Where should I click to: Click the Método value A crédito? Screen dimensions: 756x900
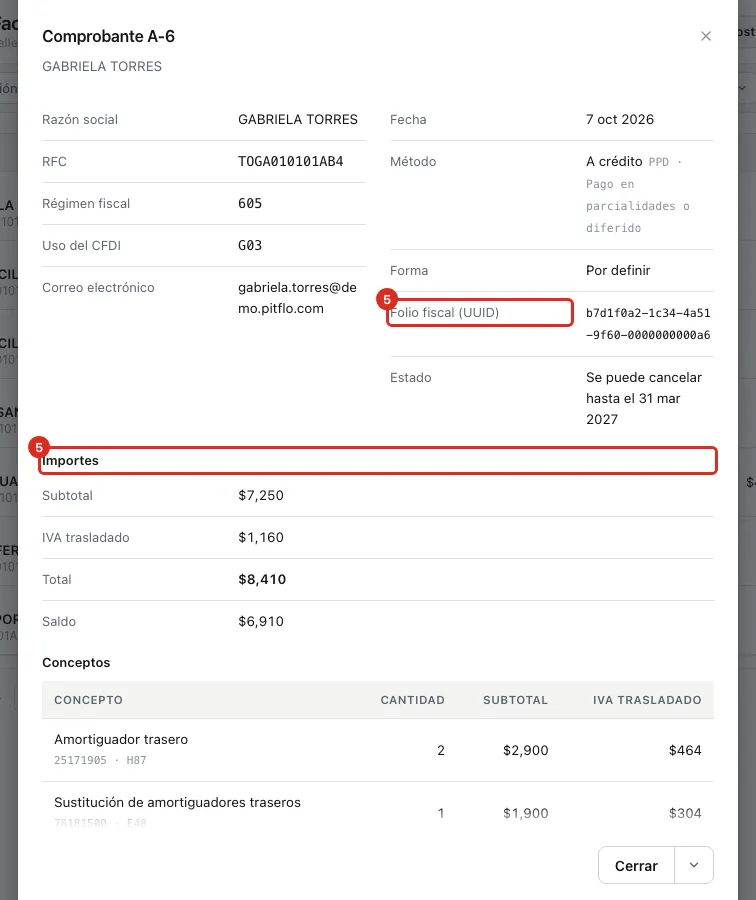point(614,162)
